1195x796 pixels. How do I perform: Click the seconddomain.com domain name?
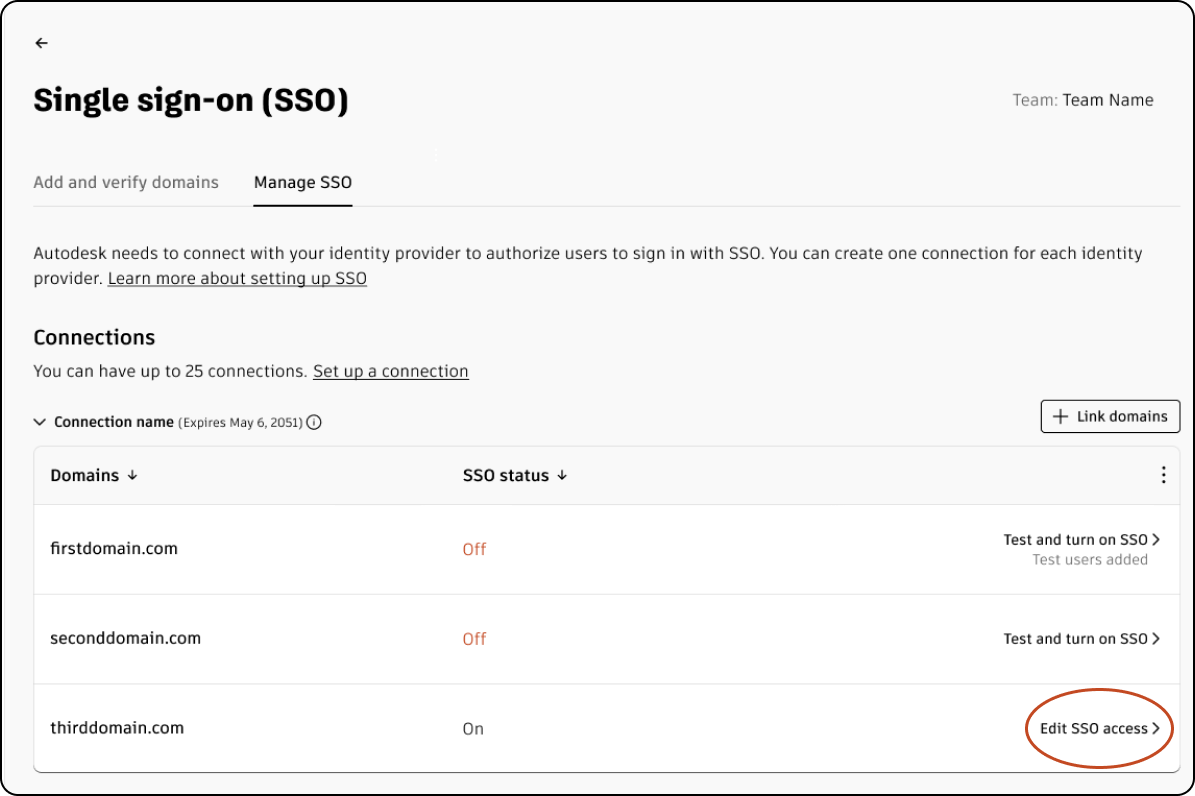[125, 638]
